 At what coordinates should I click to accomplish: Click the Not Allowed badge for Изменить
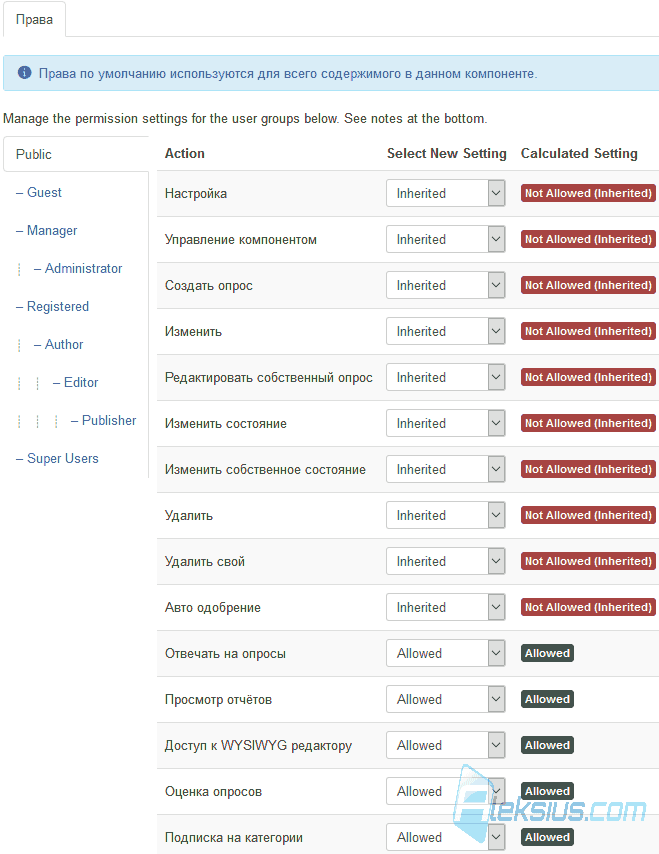tap(588, 331)
